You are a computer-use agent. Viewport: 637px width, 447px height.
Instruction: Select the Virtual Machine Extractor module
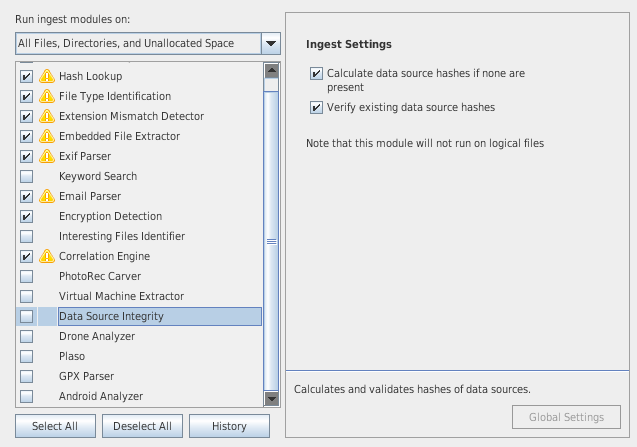pos(121,296)
